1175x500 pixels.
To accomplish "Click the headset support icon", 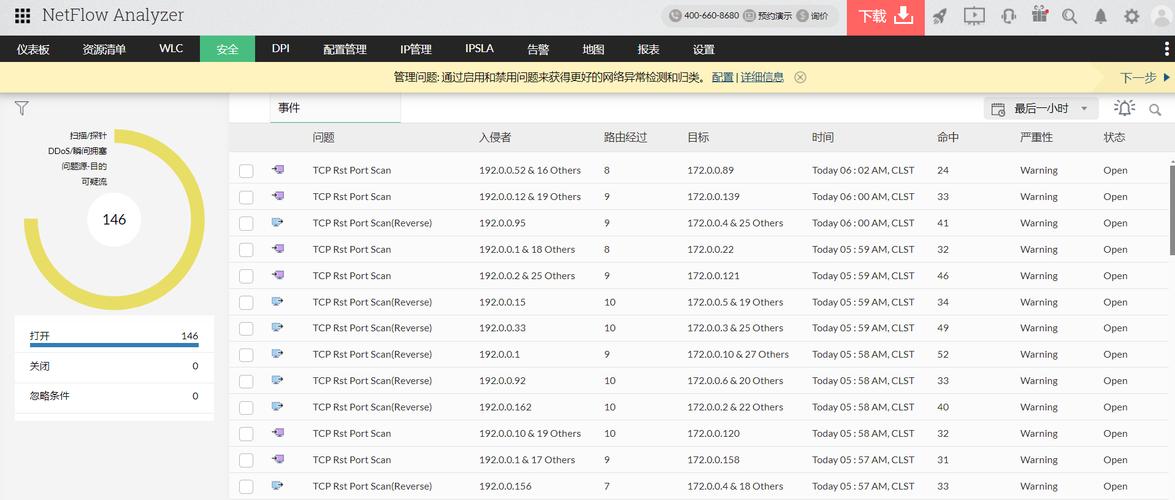I will (1008, 16).
